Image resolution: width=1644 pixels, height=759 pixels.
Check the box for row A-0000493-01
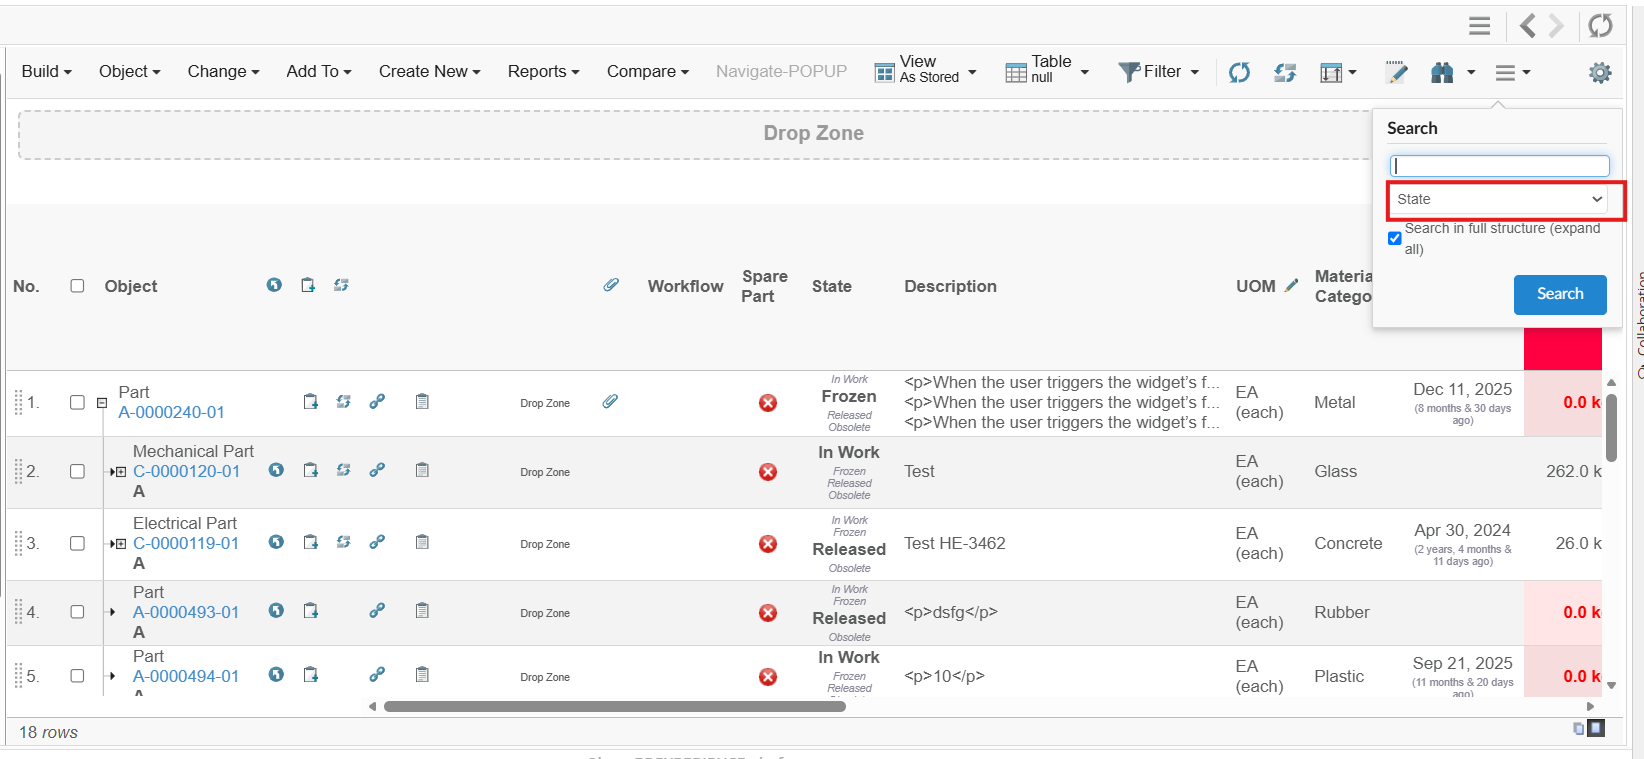coord(77,612)
